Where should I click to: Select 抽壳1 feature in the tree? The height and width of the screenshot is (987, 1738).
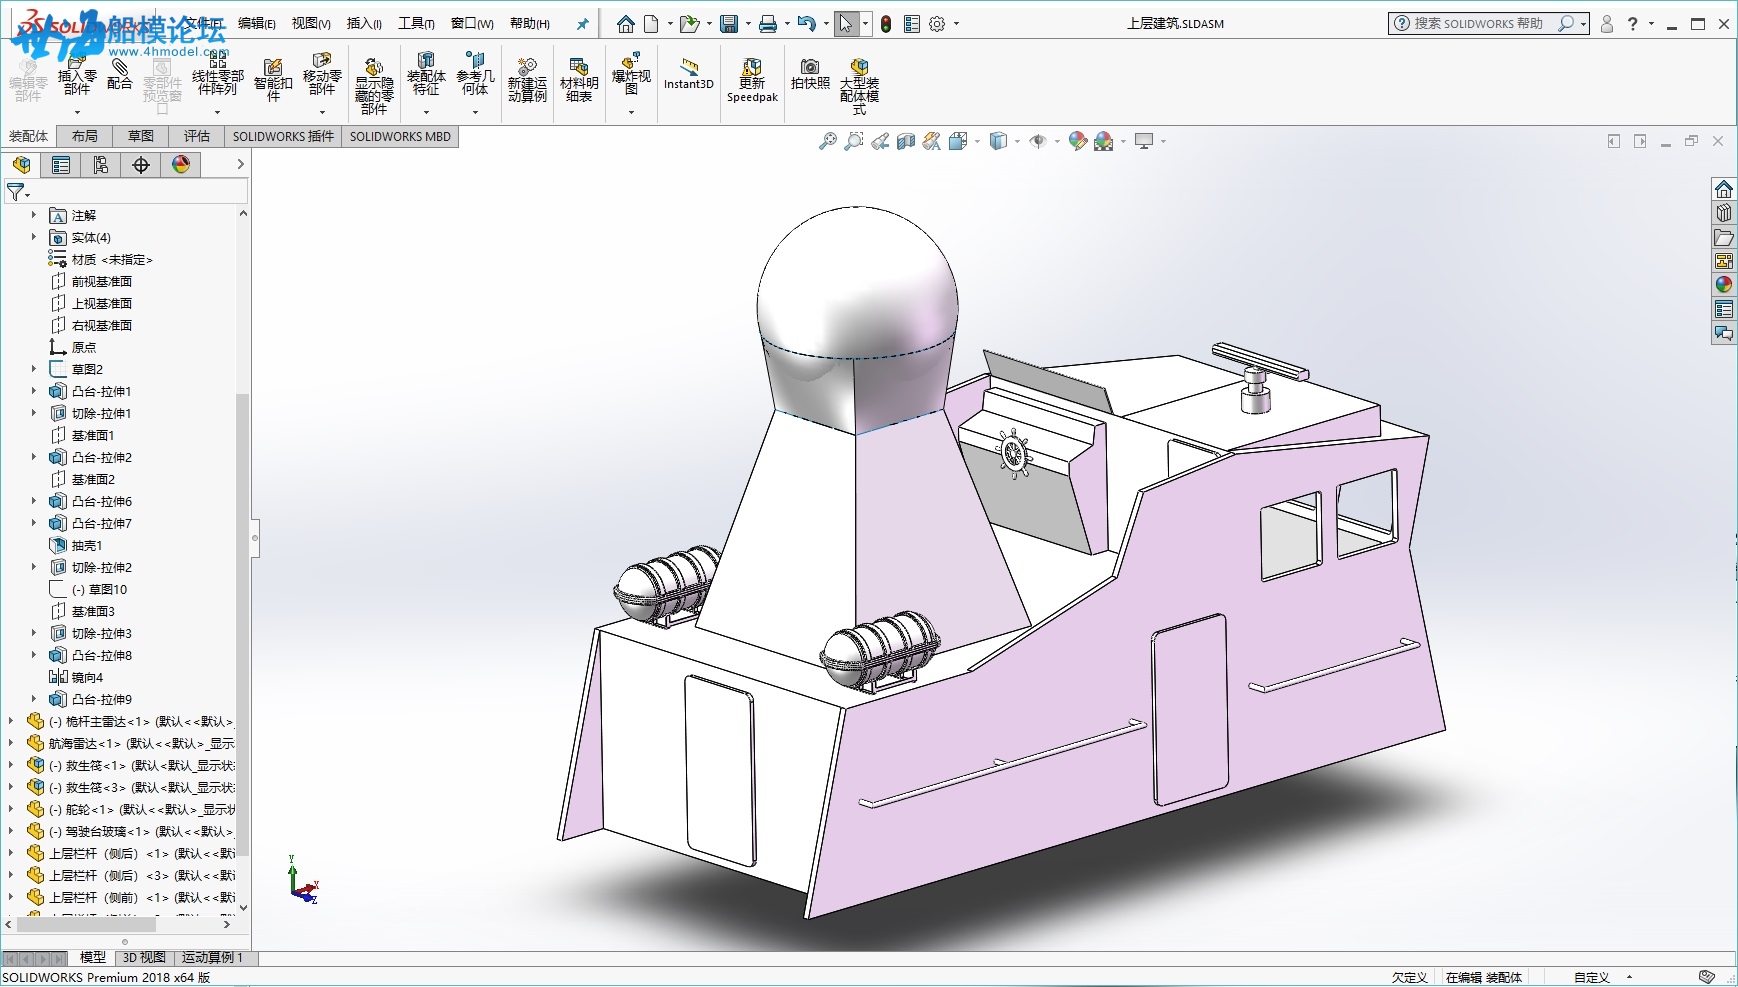[86, 545]
